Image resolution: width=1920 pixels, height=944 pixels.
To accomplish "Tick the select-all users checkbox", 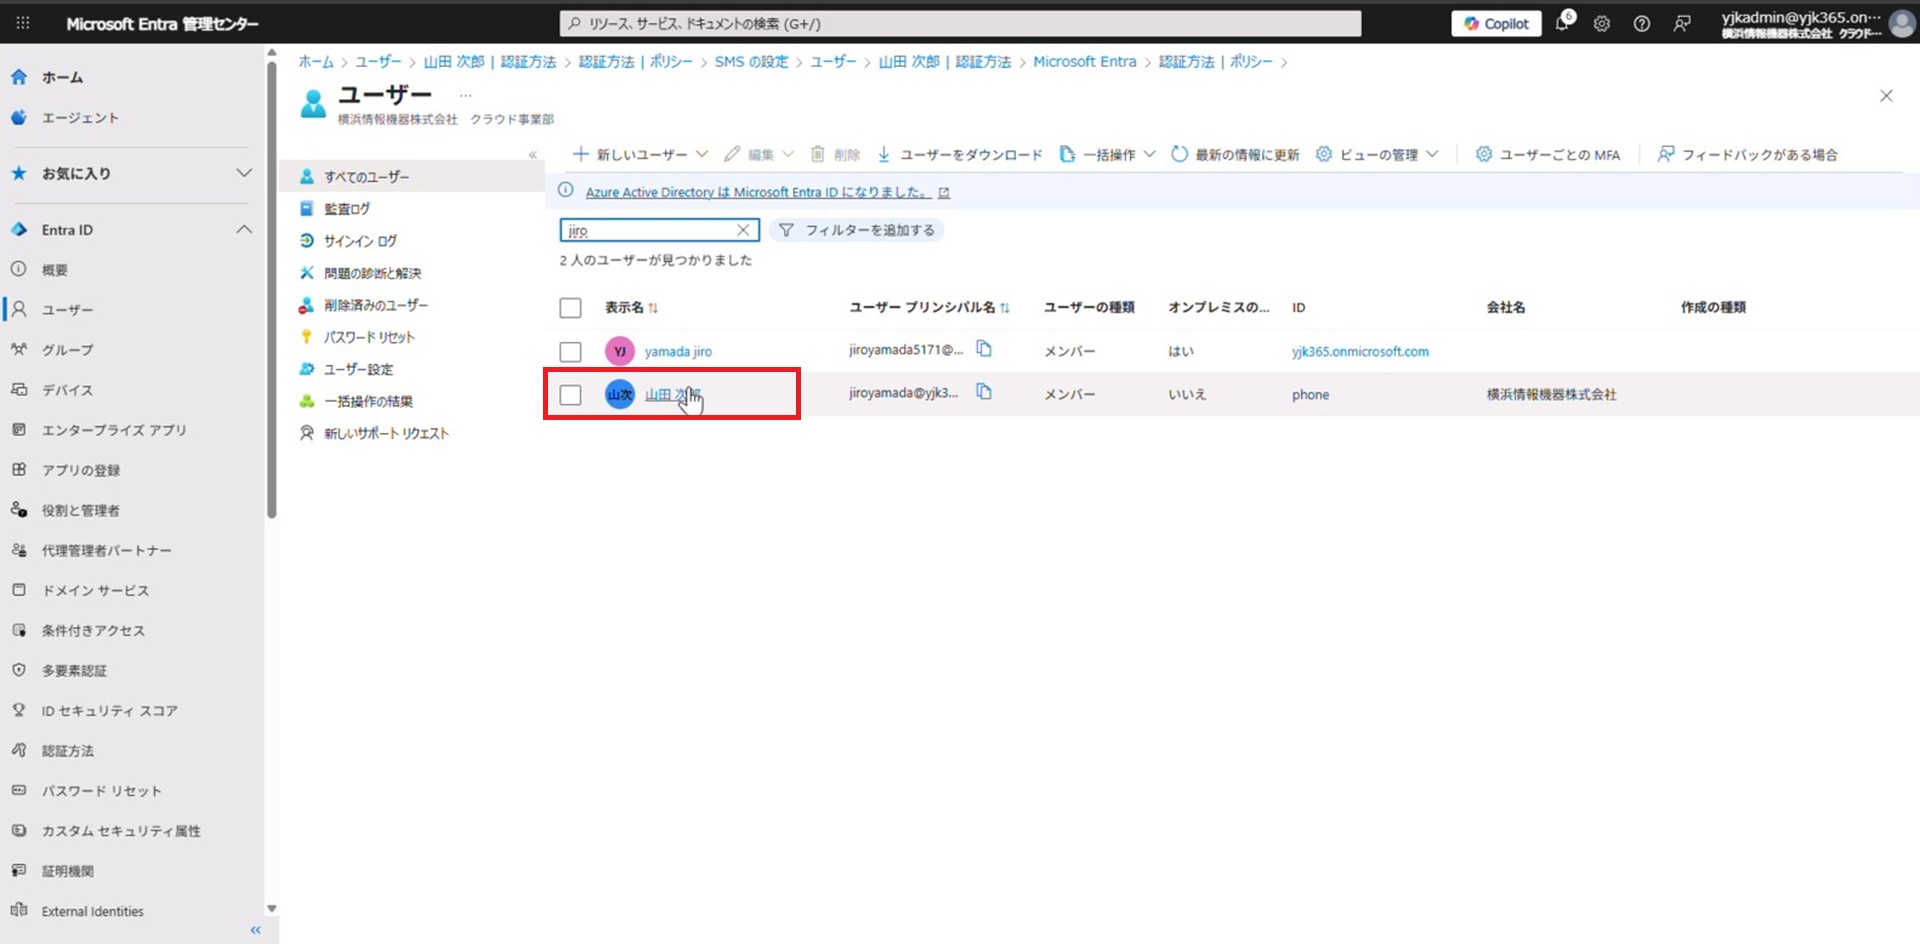I will 570,308.
